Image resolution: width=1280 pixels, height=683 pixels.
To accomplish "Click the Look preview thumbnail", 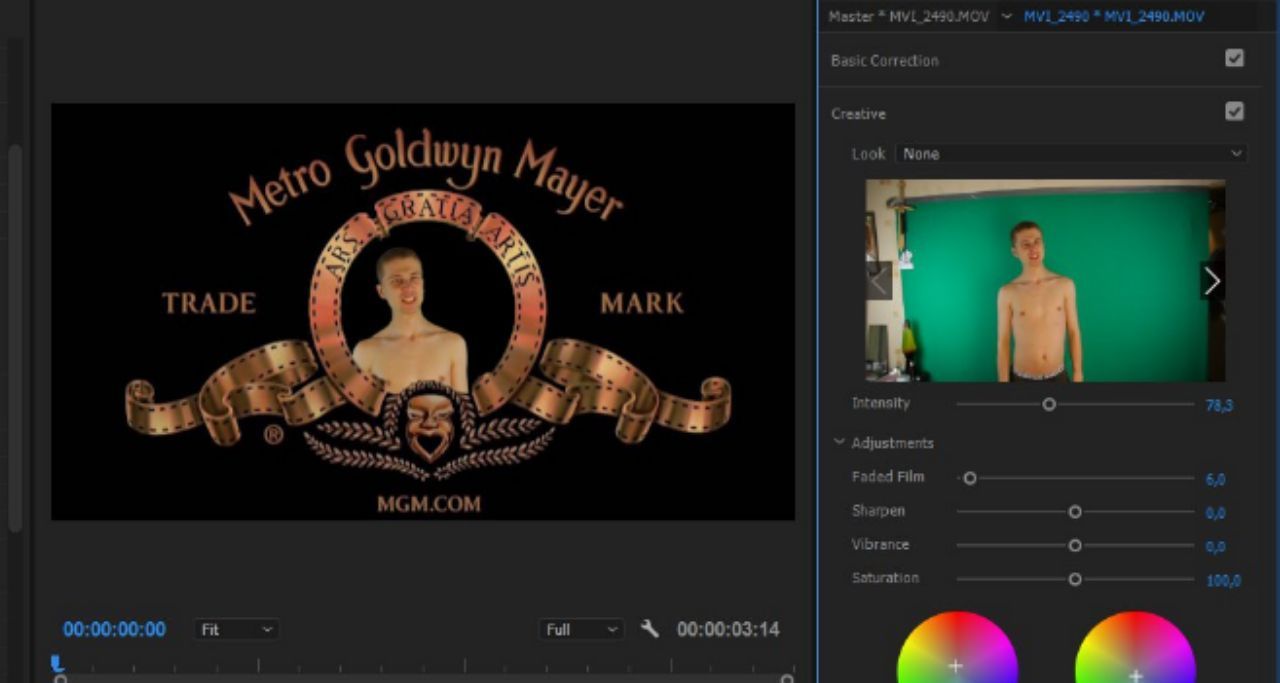I will [1045, 281].
